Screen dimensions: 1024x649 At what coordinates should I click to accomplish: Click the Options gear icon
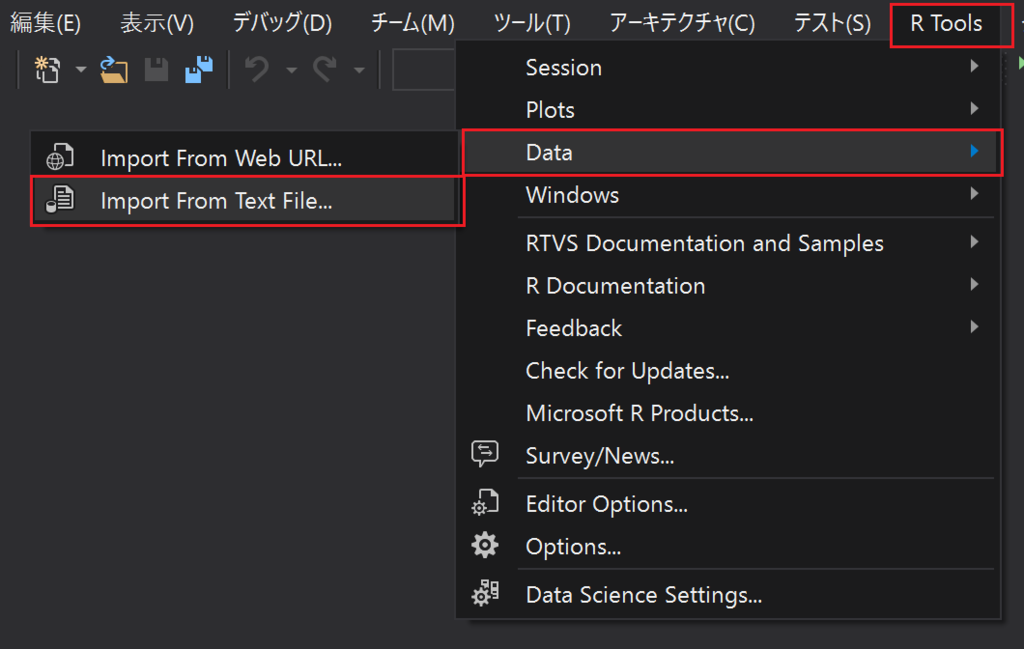point(485,546)
